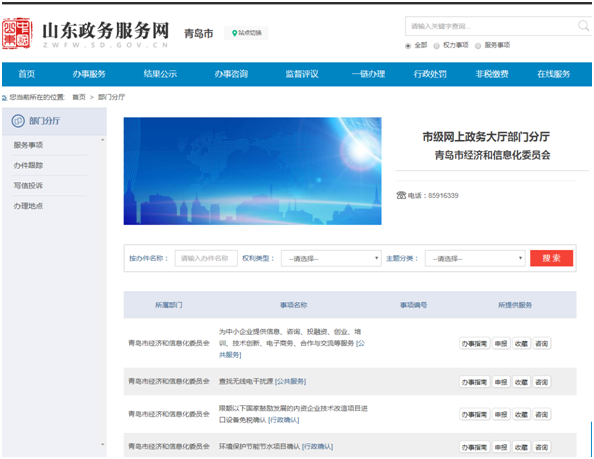Click the blue city skyline banner image
Image resolution: width=594 pixels, height=459 pixels.
(x=252, y=171)
